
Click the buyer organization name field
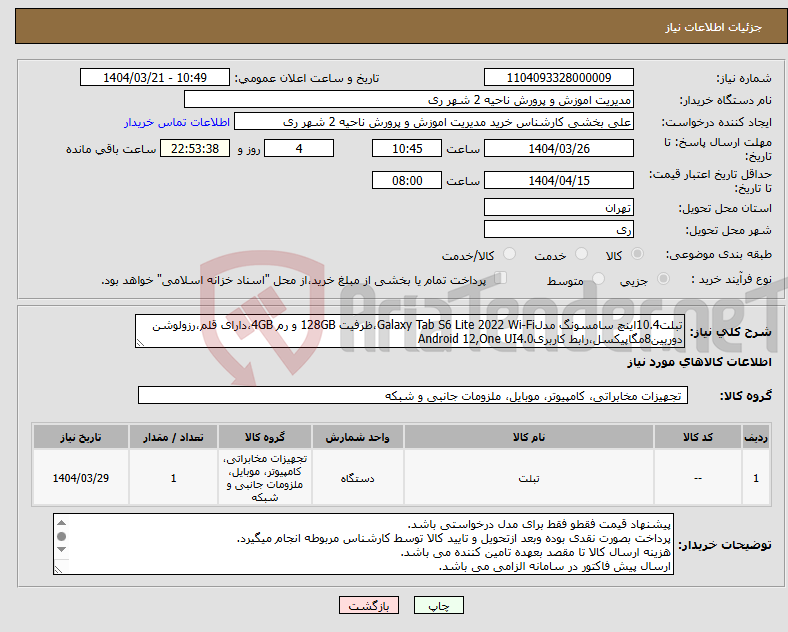tap(409, 99)
